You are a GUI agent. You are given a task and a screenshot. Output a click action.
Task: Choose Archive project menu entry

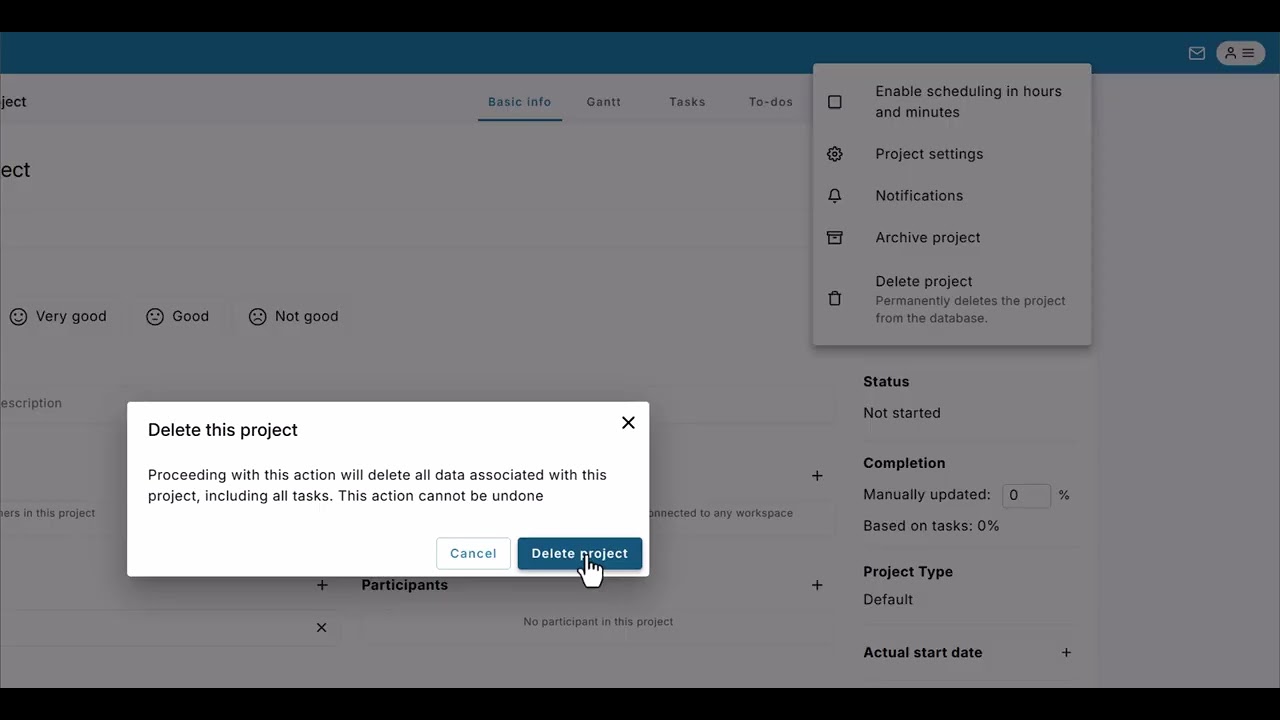click(952, 238)
